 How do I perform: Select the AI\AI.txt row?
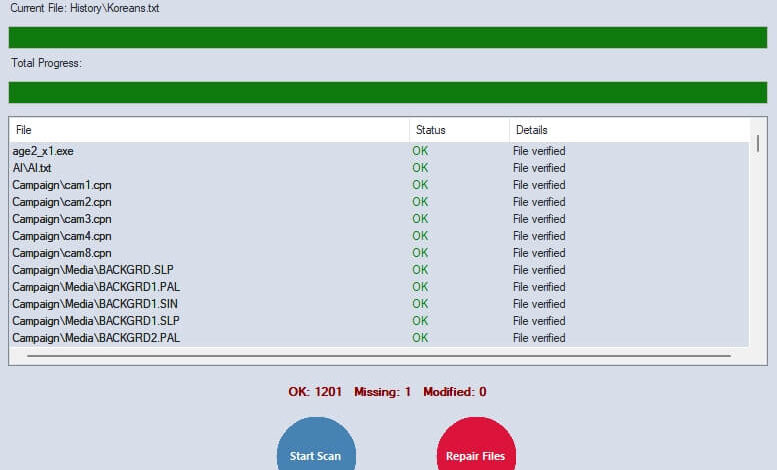point(379,168)
